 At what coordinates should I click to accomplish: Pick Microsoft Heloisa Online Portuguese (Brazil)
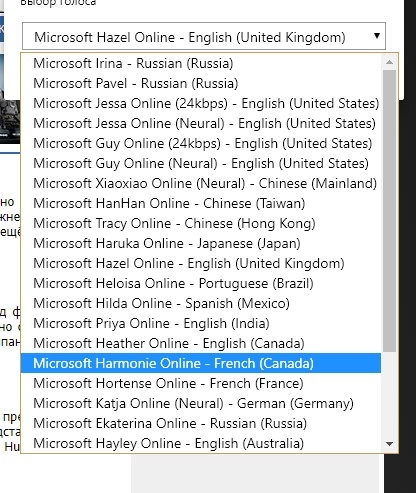point(201,283)
